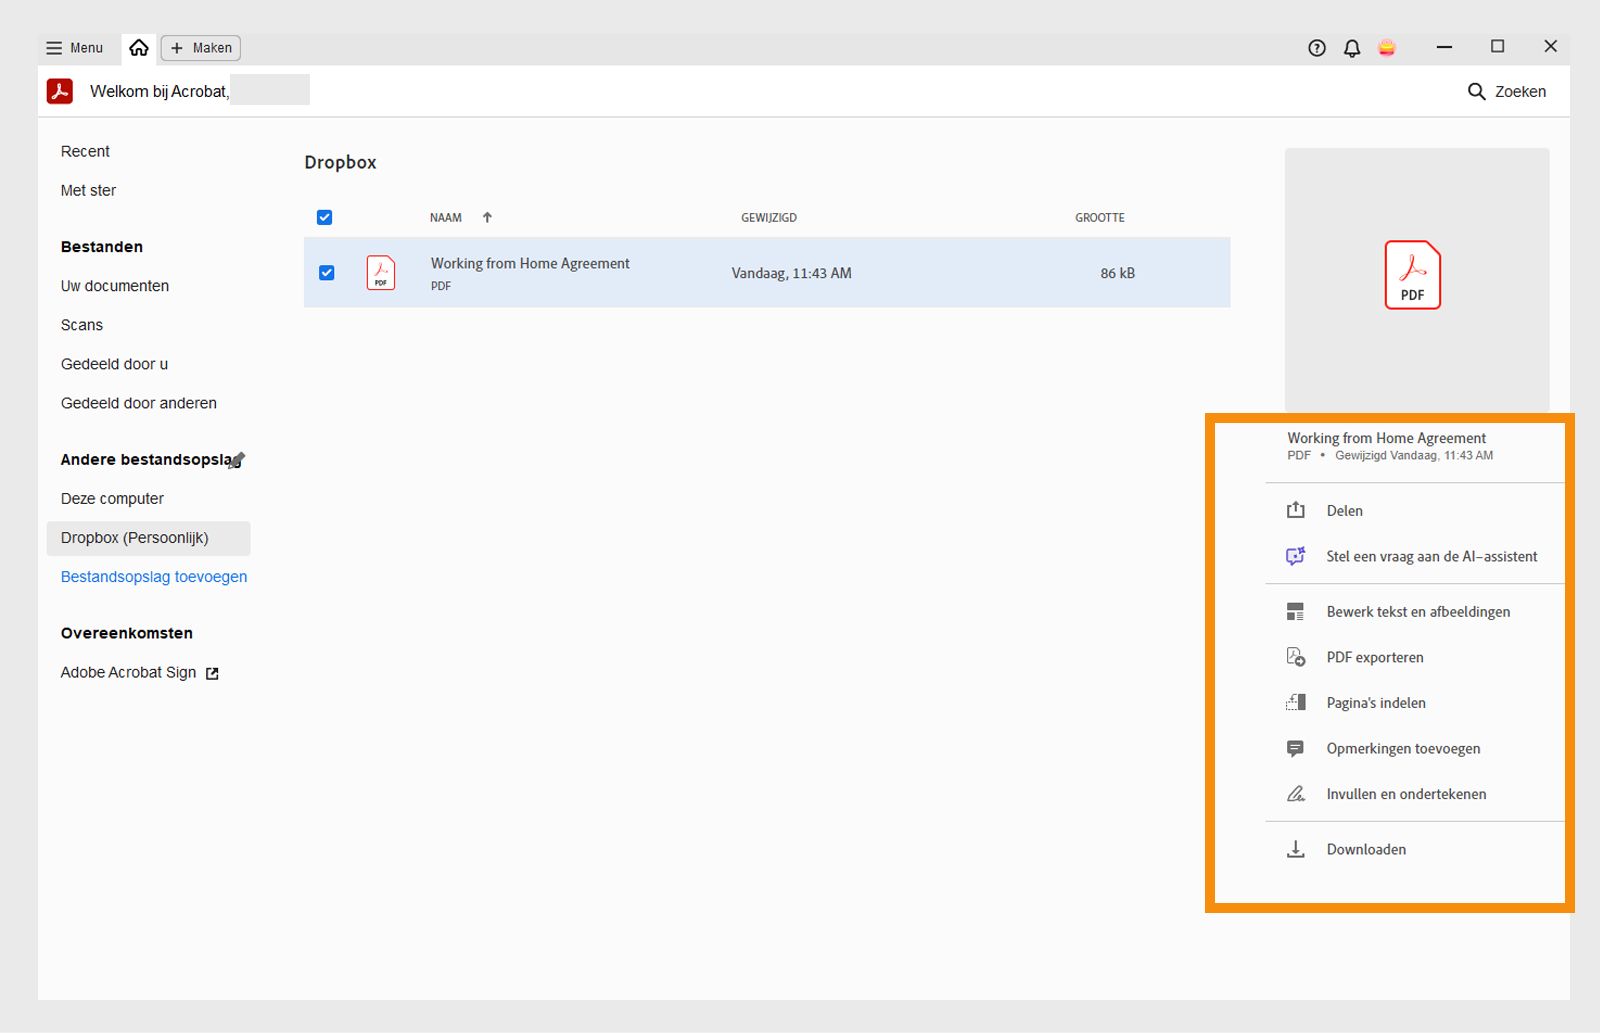Screen dimensions: 1600x1033
Task: Open the user profile avatar
Action: coord(1387,48)
